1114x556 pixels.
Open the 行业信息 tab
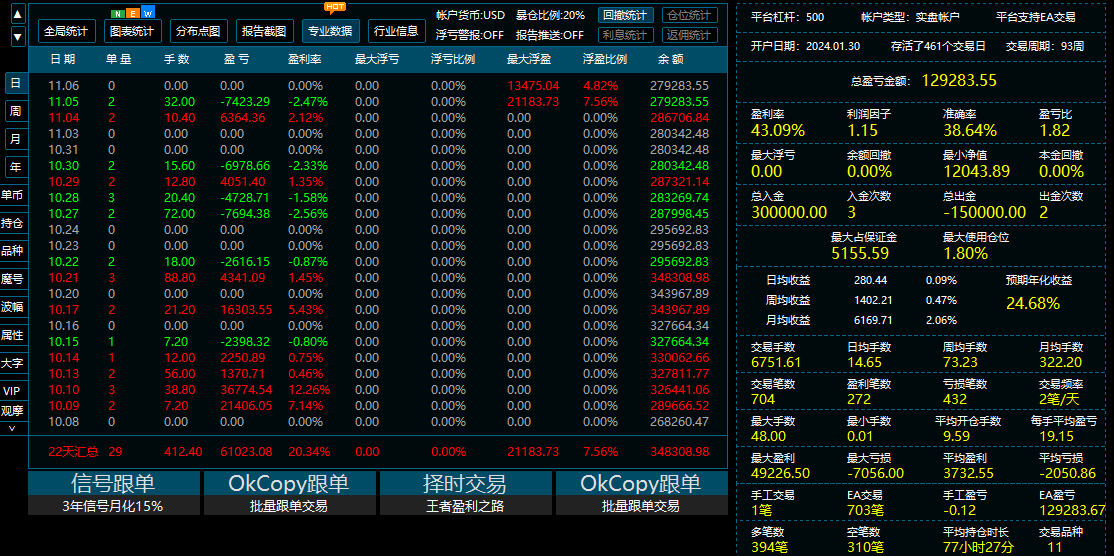(397, 31)
